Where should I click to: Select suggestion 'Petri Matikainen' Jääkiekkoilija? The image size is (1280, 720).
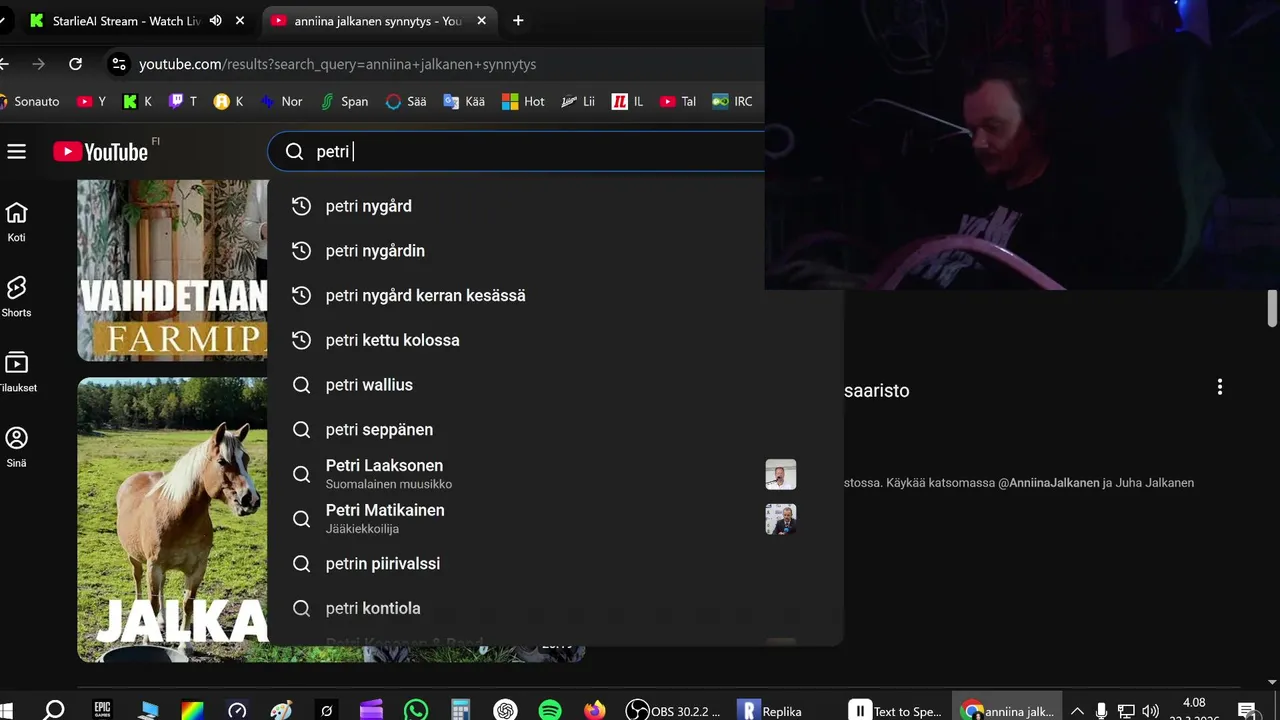point(555,519)
